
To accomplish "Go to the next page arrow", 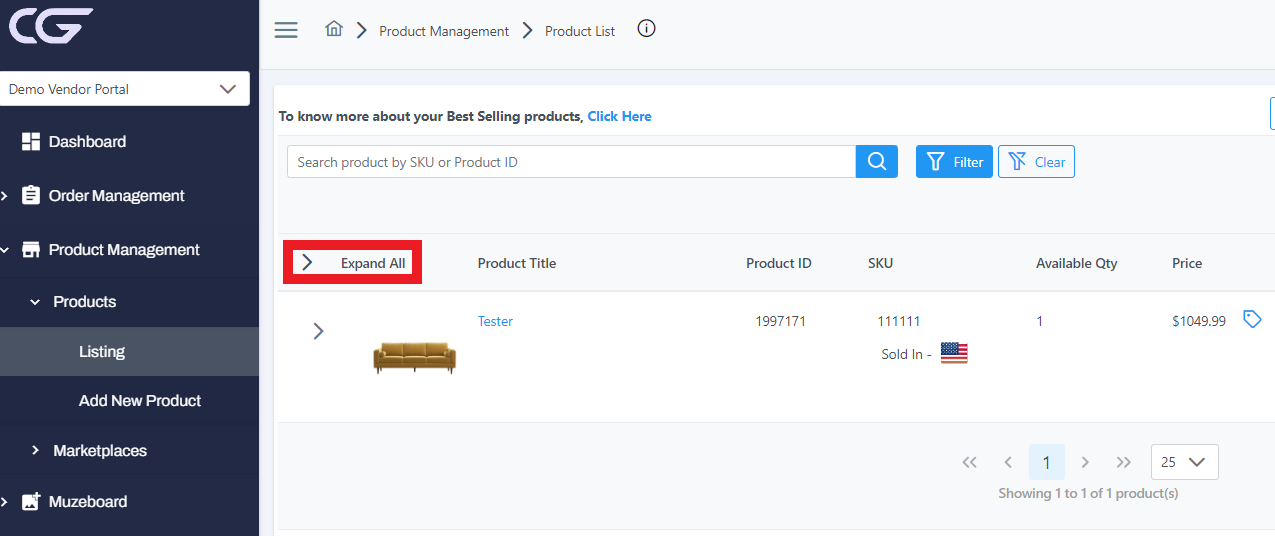I will click(x=1085, y=462).
